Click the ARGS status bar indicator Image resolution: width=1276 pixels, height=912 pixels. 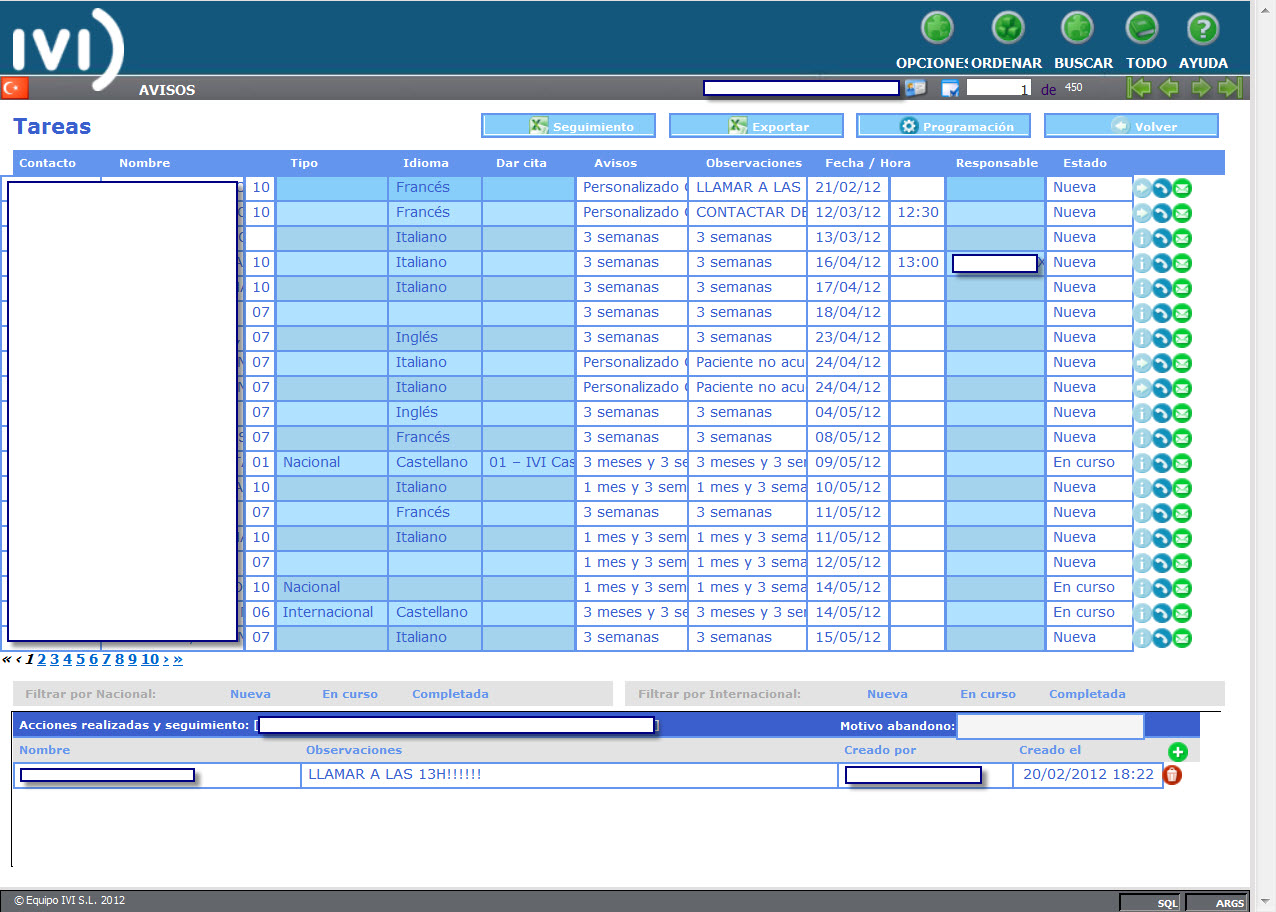[1216, 902]
